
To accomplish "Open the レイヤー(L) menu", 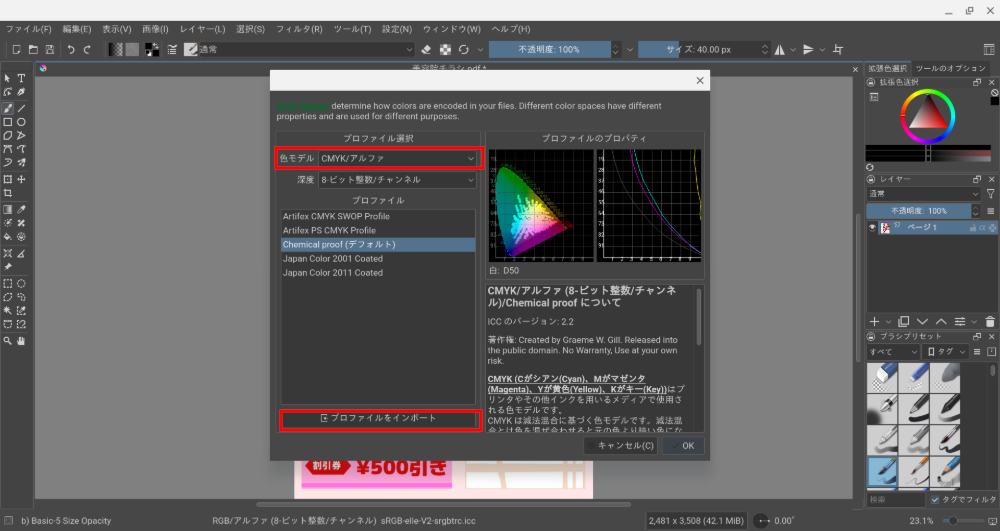I will pyautogui.click(x=202, y=29).
